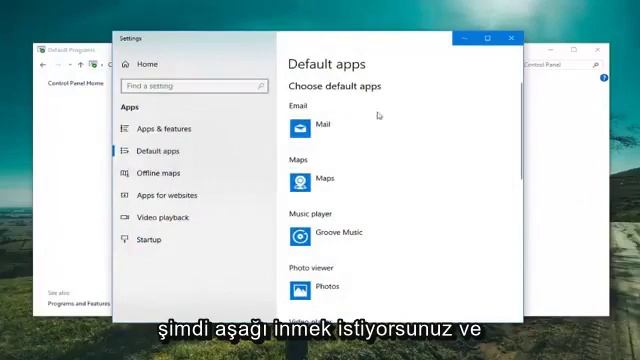Click the Groove Music app label
Viewport: 640px width, 360px height.
click(339, 232)
